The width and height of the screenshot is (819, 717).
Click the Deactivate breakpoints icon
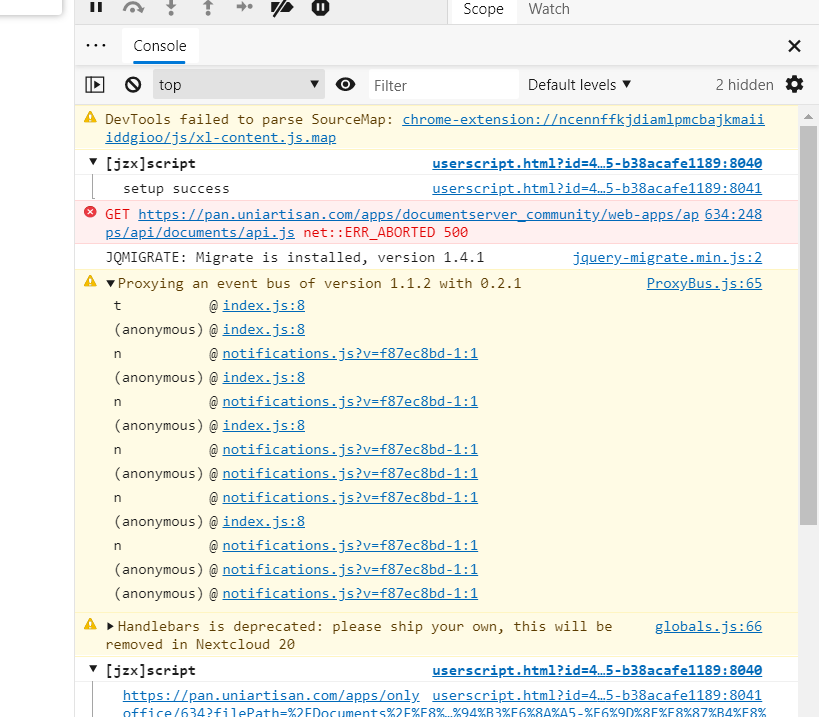point(281,8)
